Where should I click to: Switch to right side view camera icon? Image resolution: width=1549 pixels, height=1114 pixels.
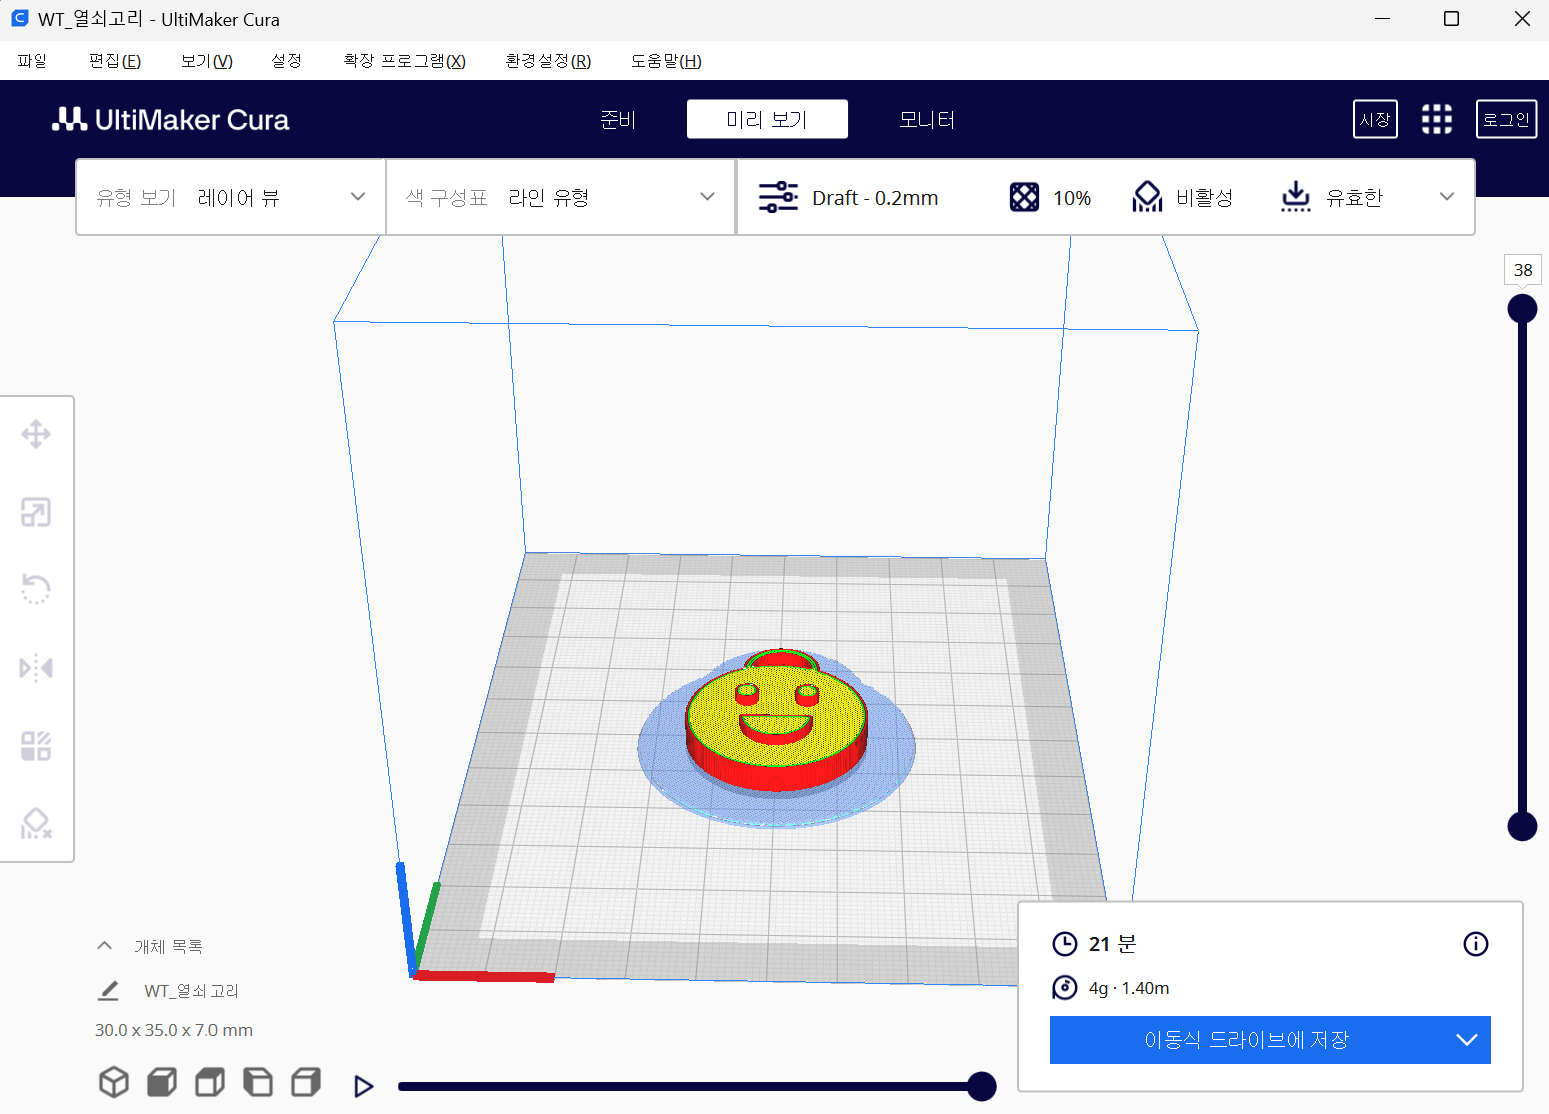click(x=306, y=1082)
